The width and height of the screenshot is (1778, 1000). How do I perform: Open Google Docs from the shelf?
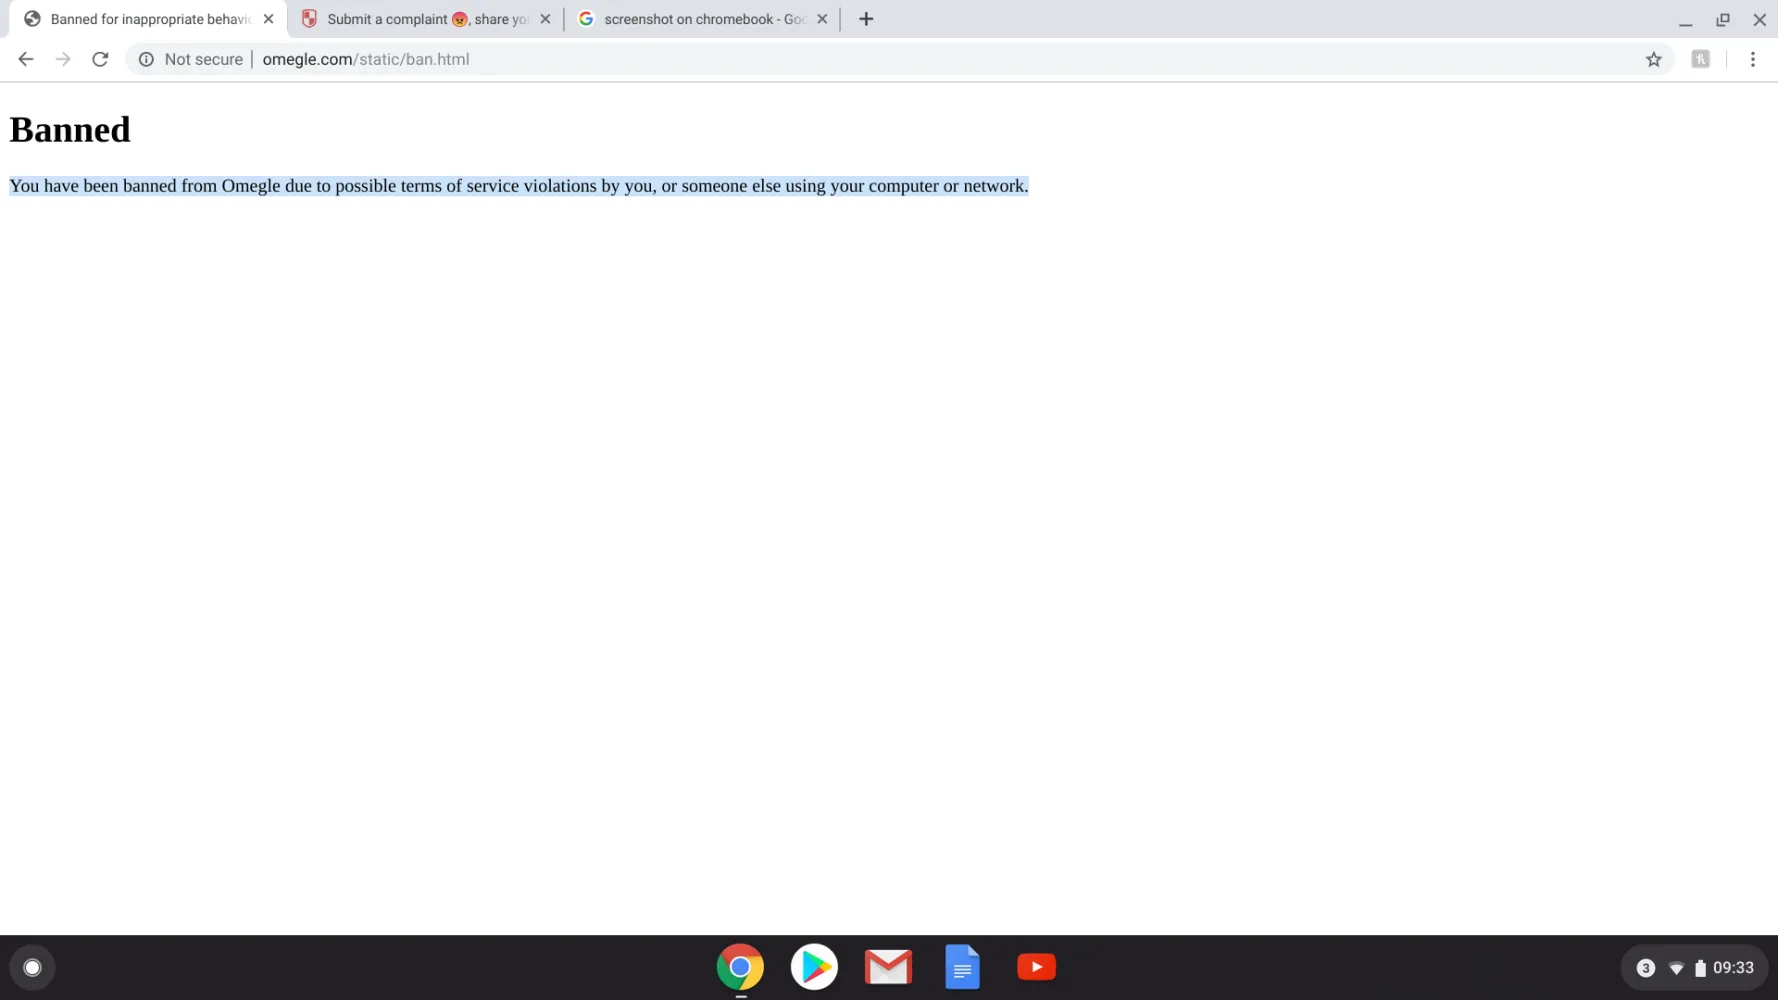[962, 967]
